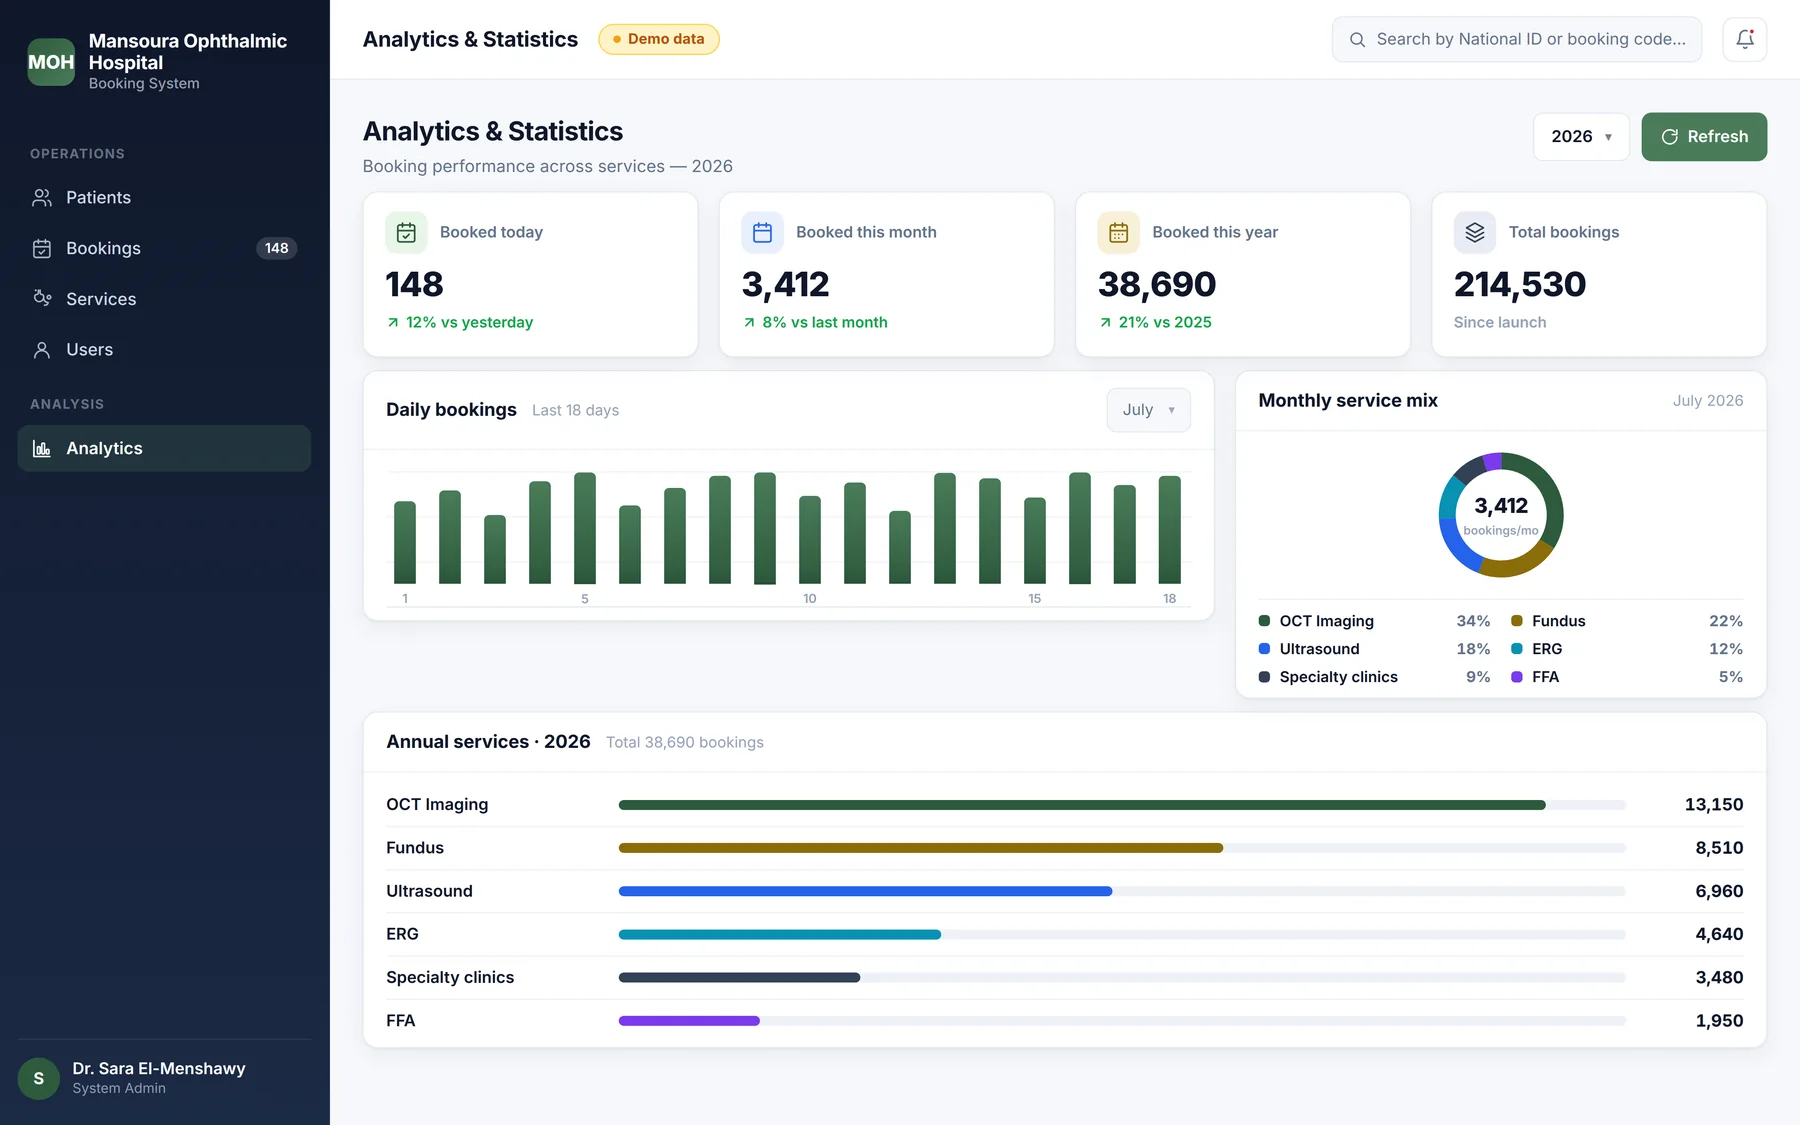Viewport: 1800px width, 1125px height.
Task: Click the Ultrasound annual progress bar
Action: point(1122,891)
